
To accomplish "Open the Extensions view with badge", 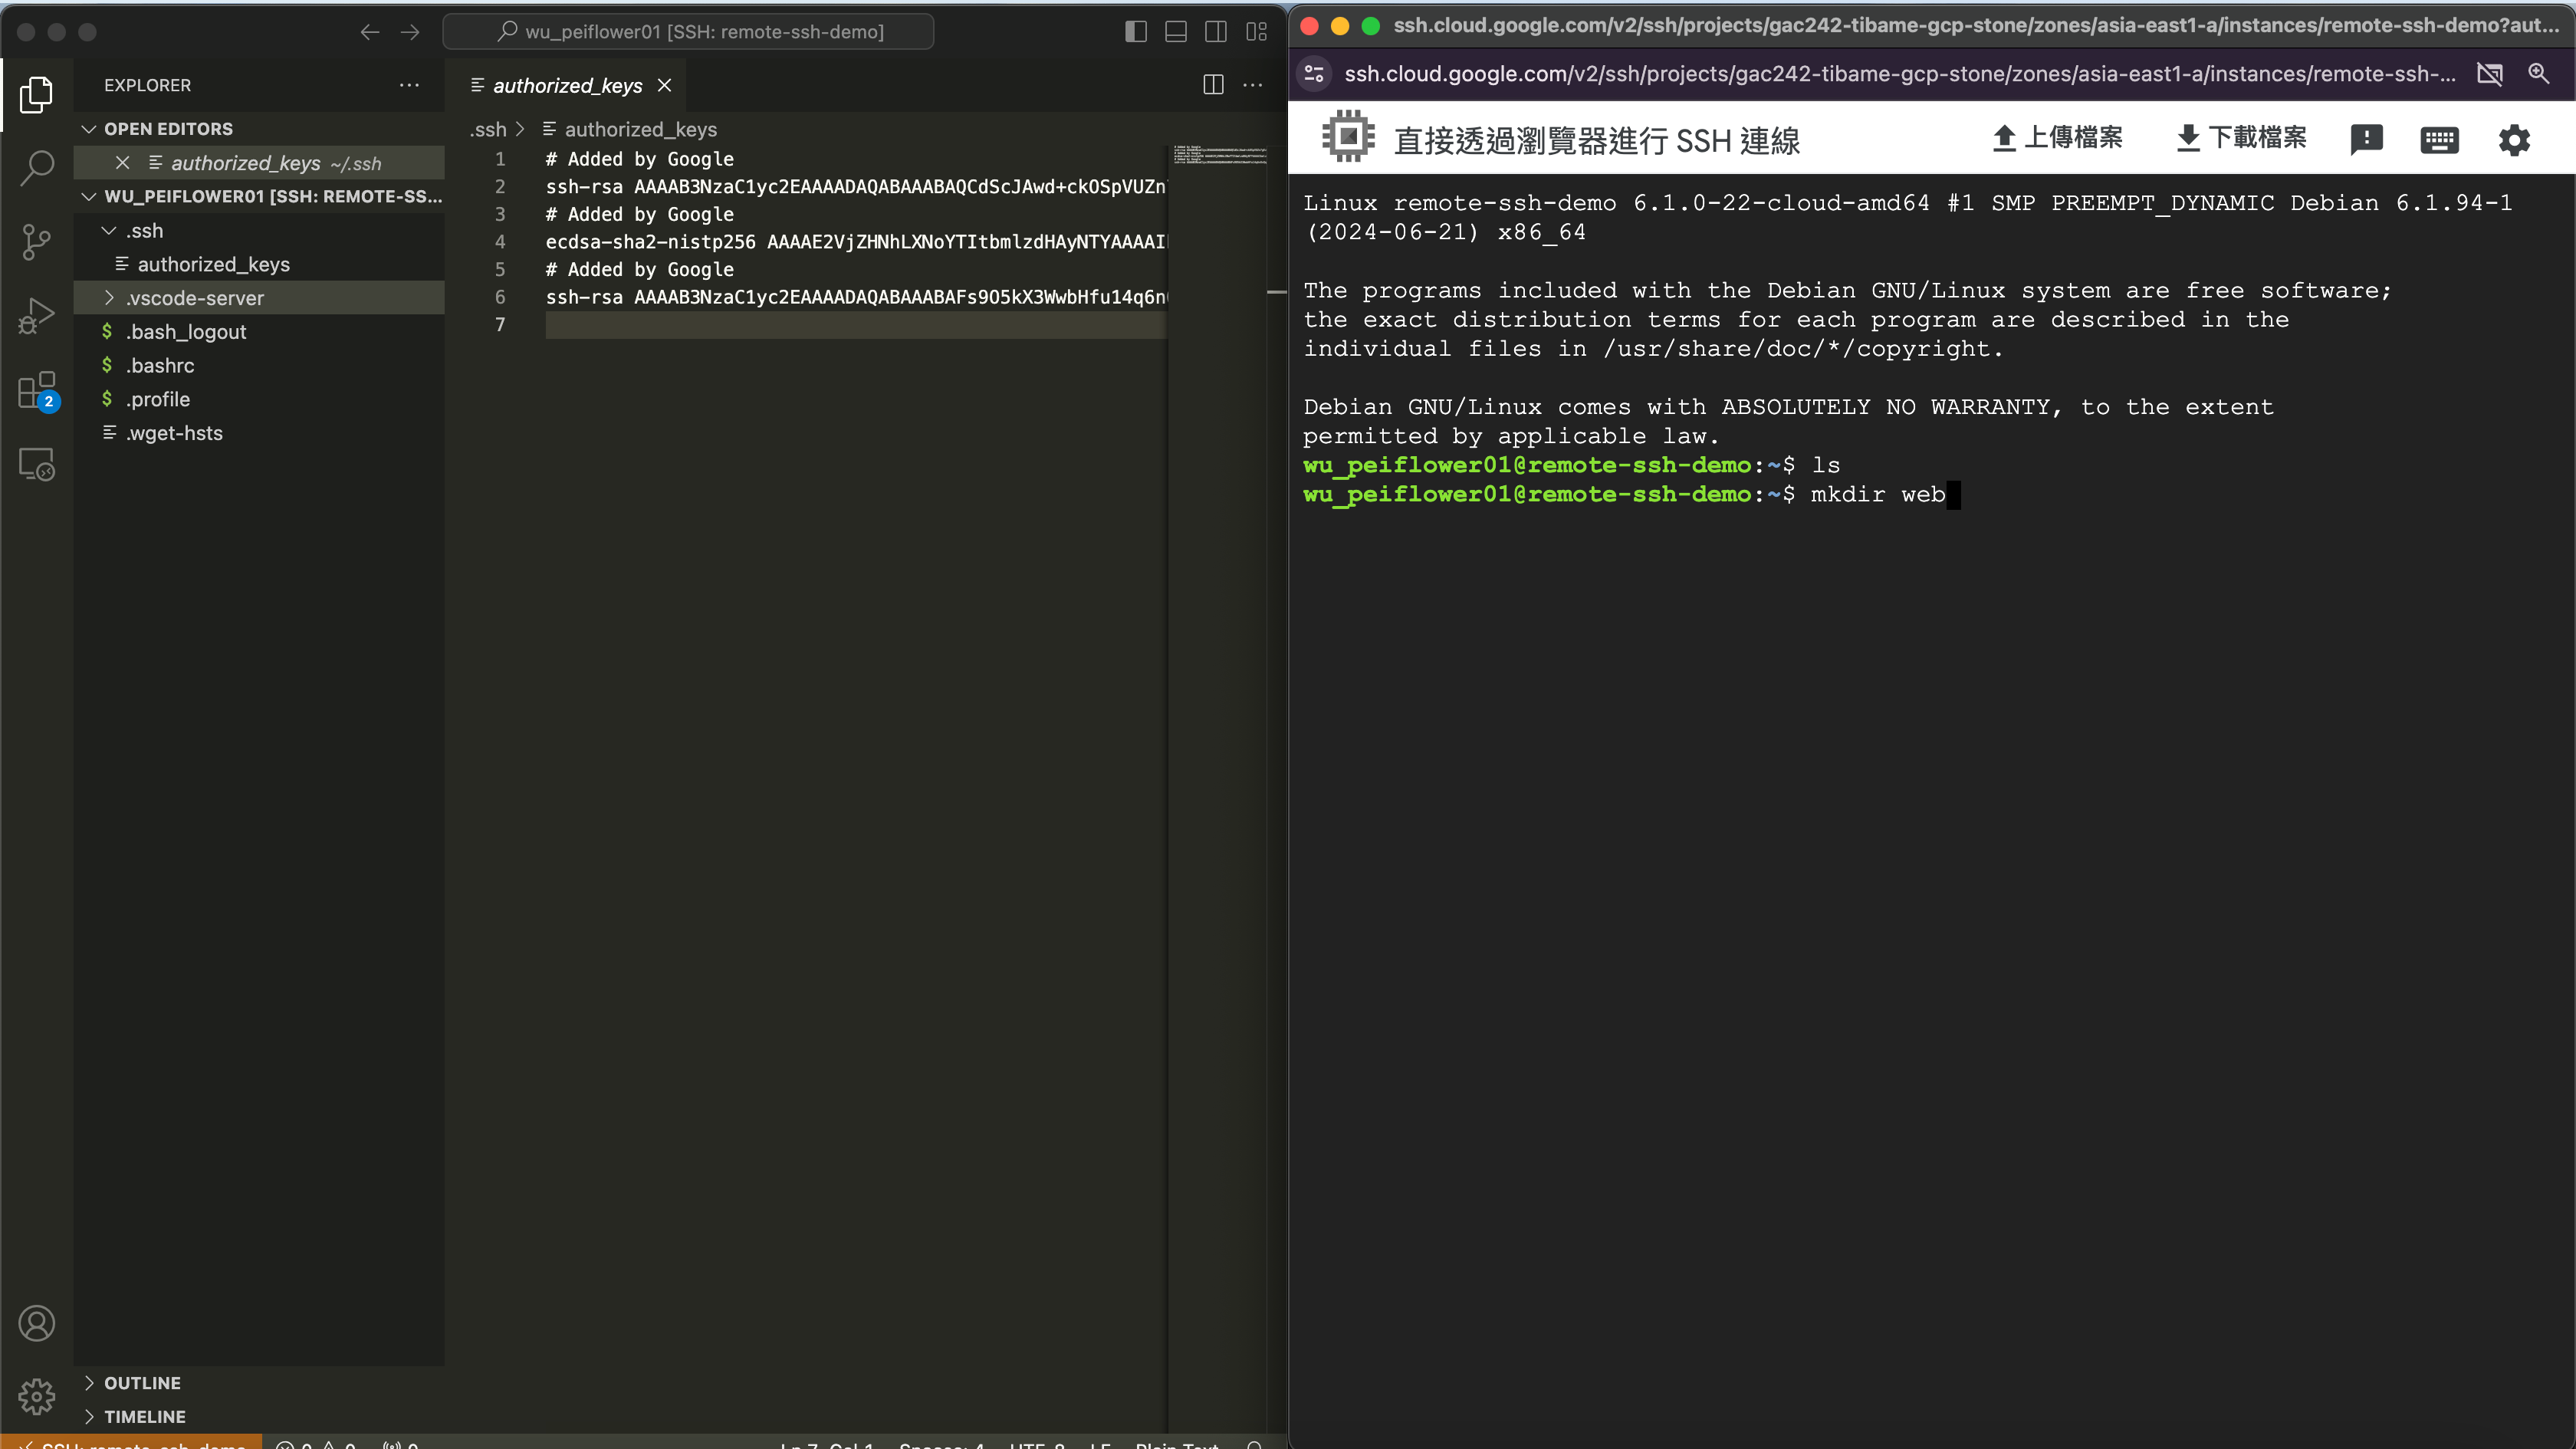I will 37,391.
